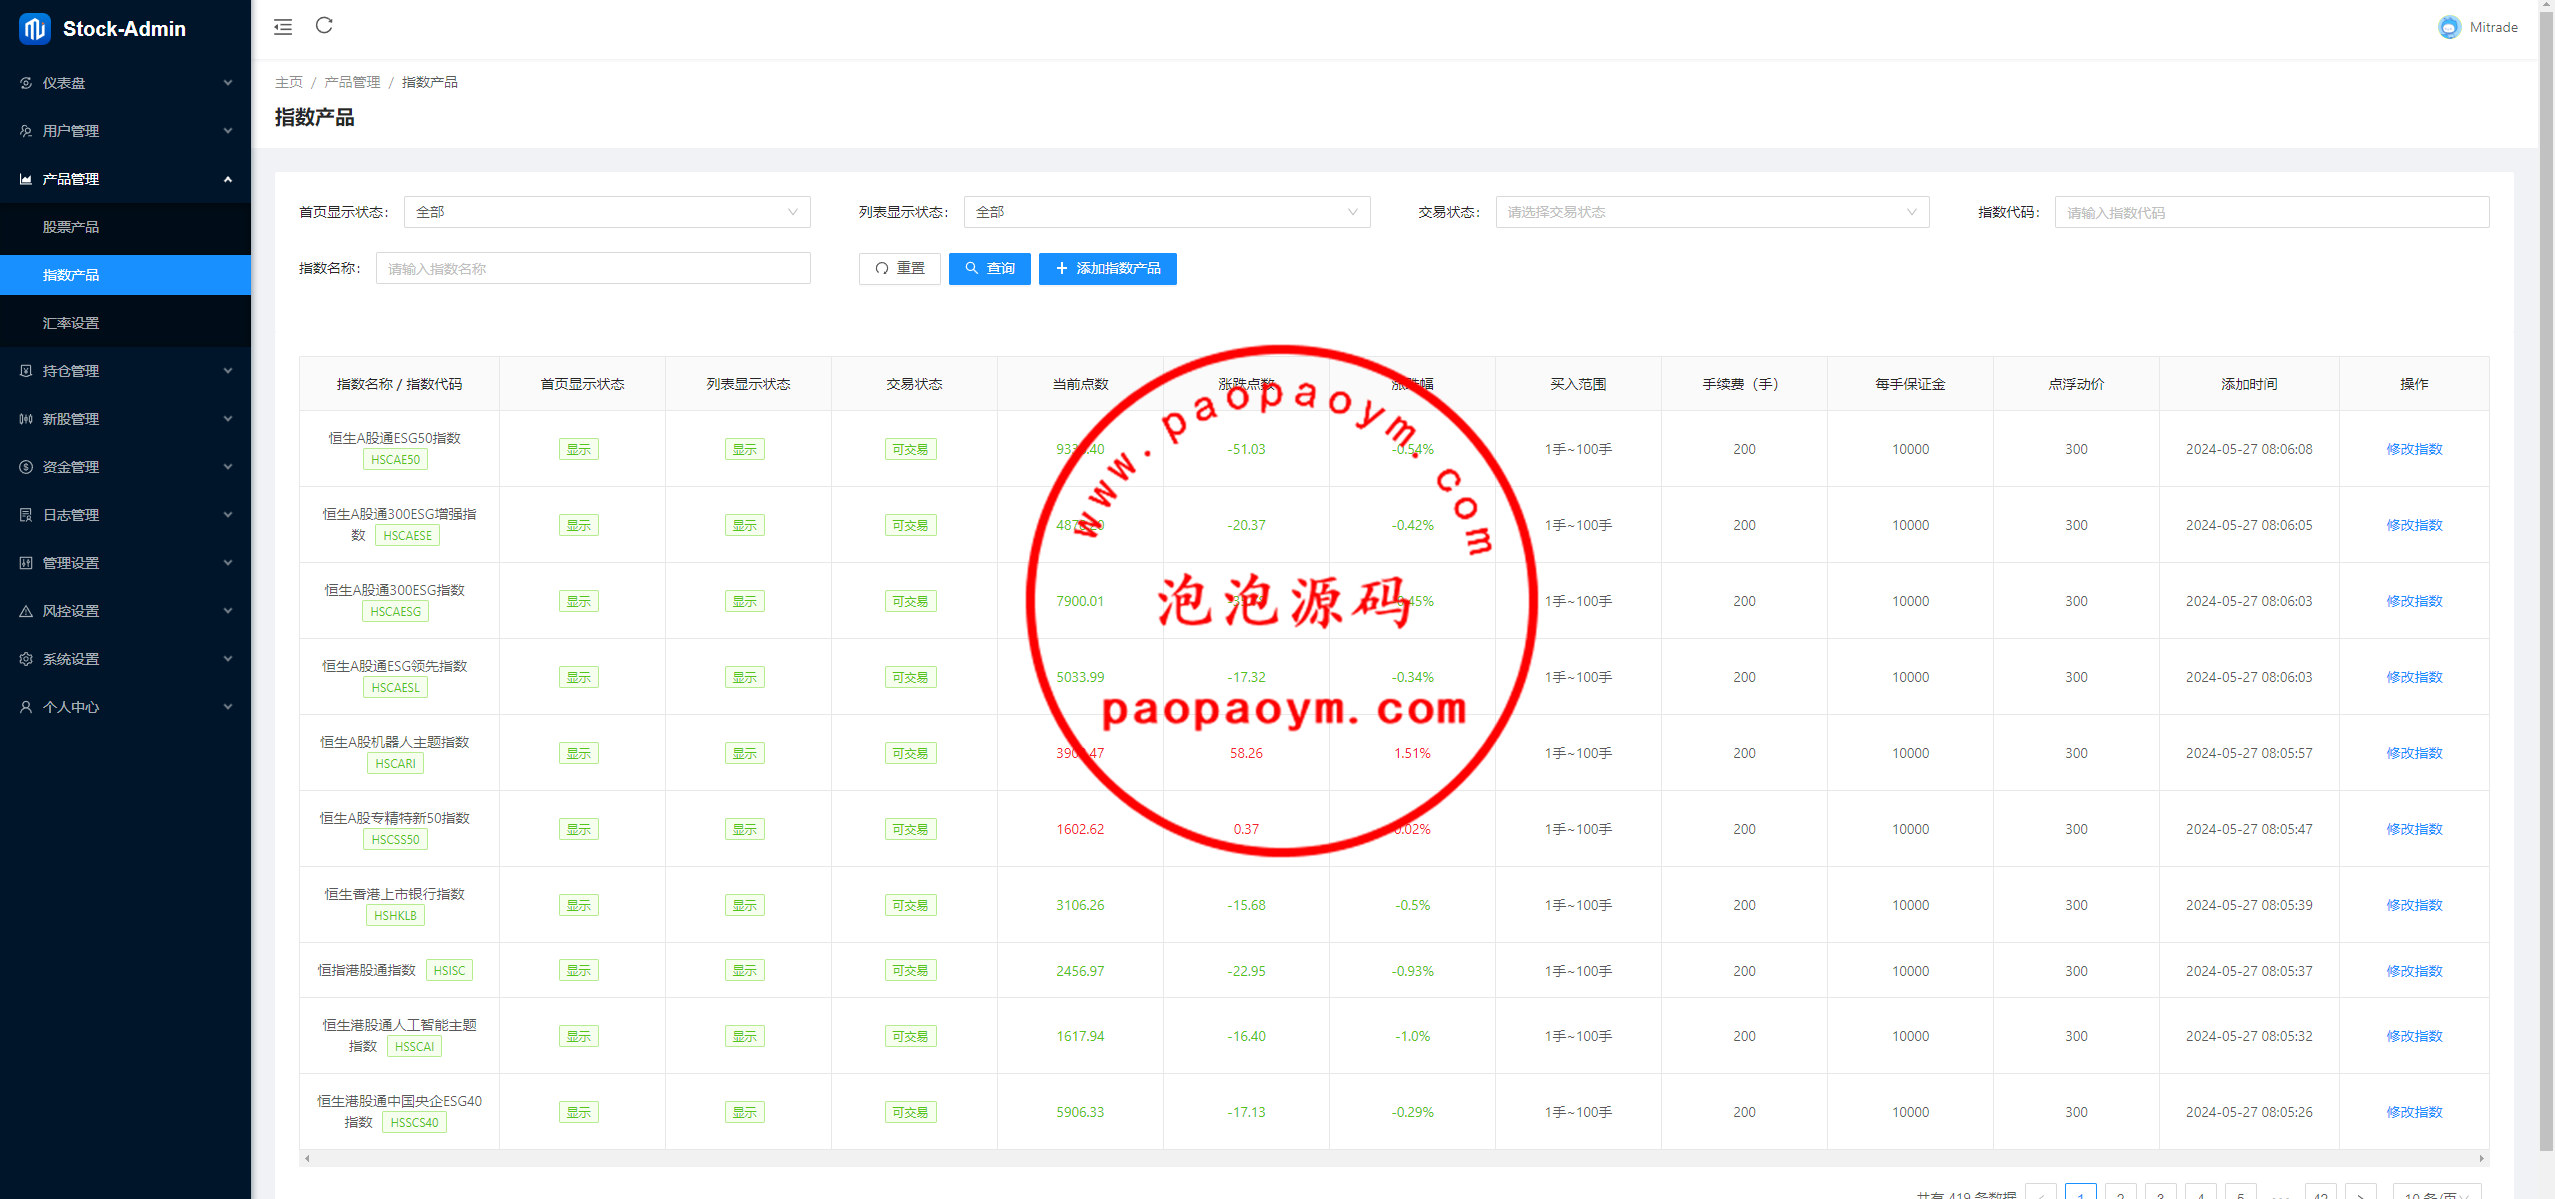Viewport: 2555px width, 1199px height.
Task: Open the 个人中心 menu
Action: tap(126, 707)
